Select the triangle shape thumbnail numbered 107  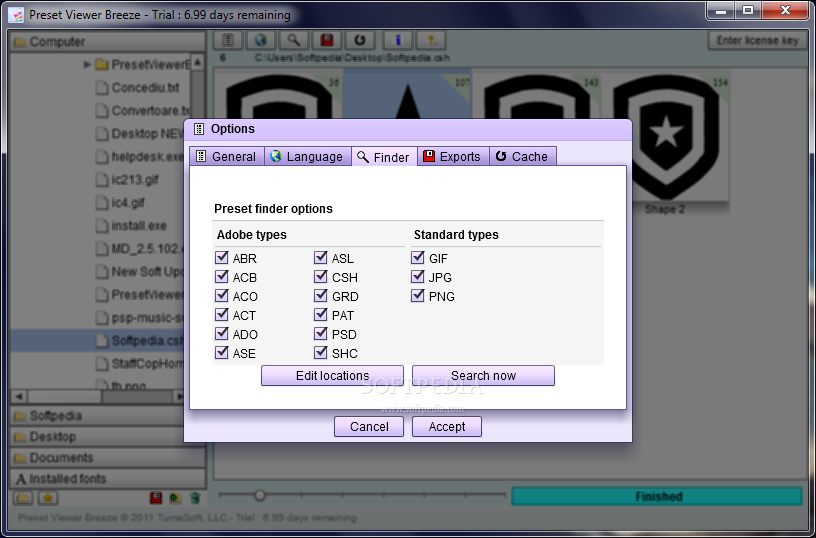[x=407, y=96]
